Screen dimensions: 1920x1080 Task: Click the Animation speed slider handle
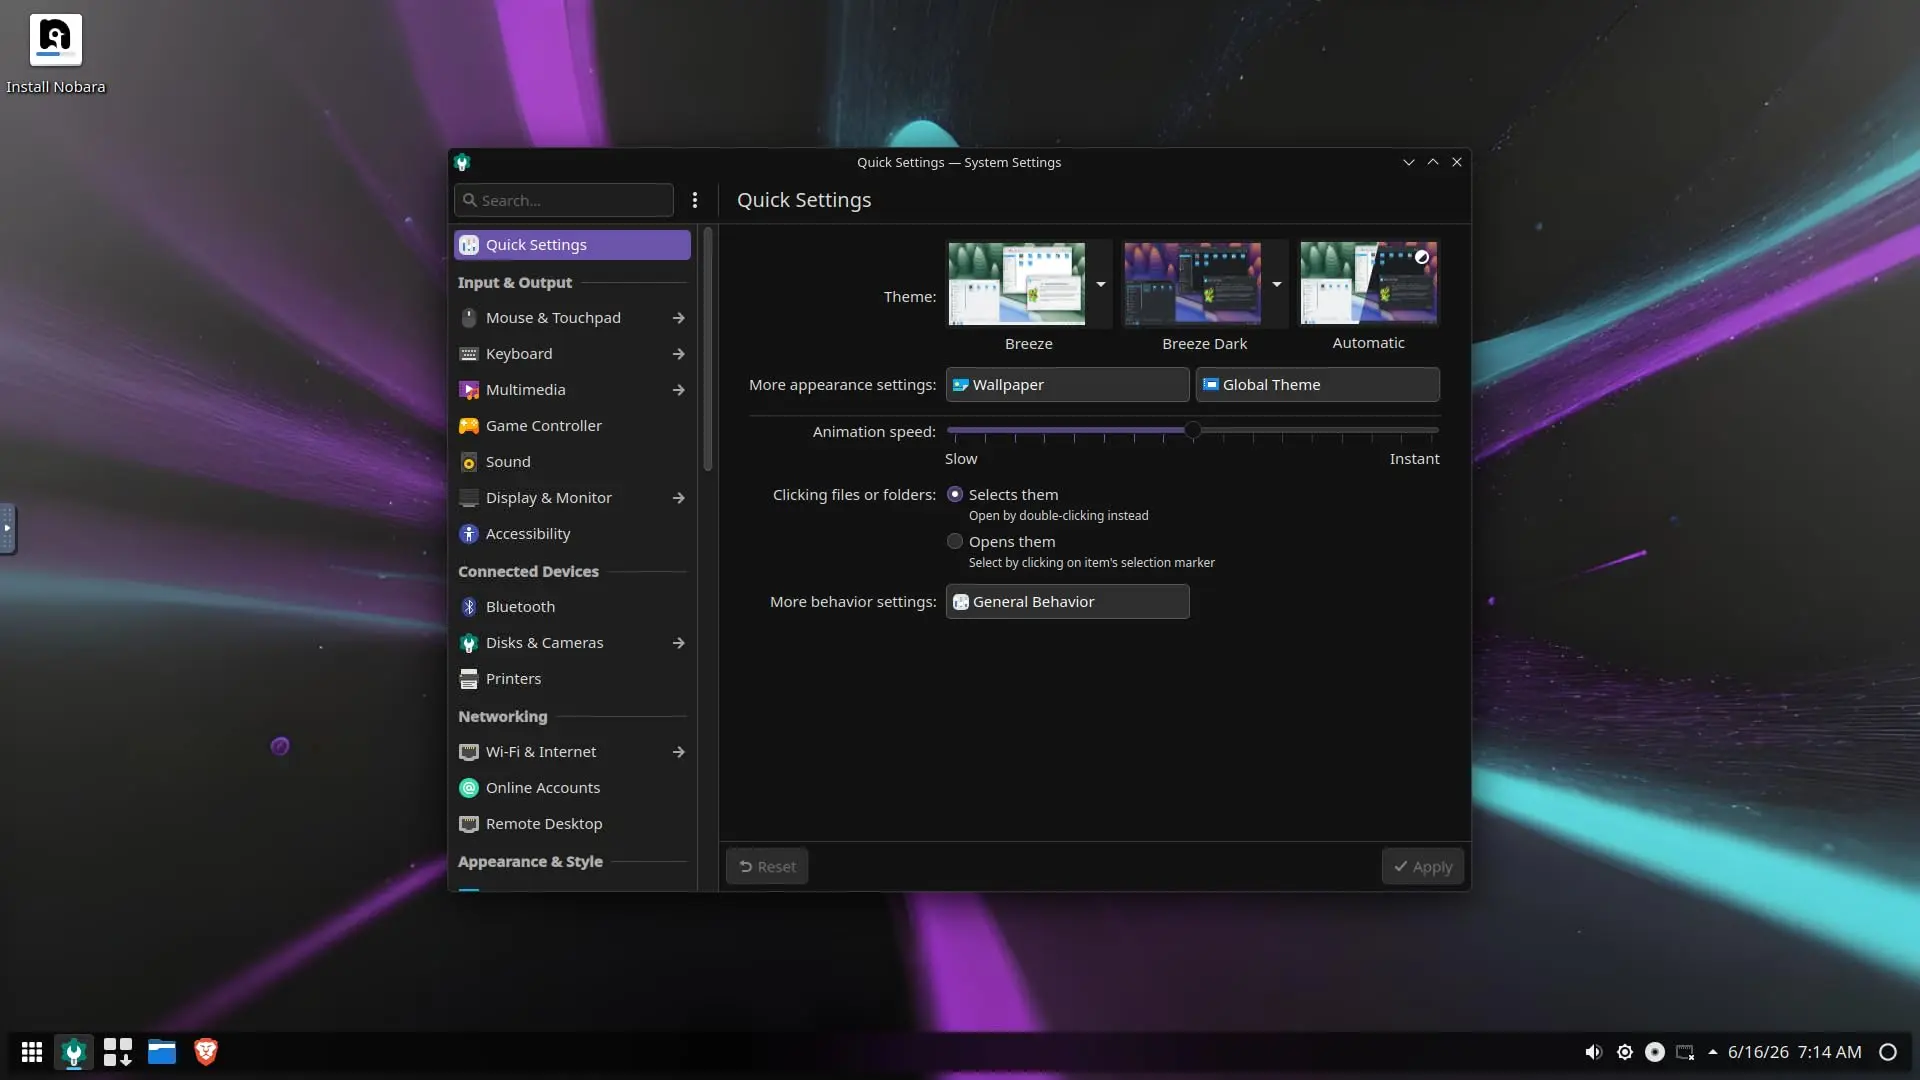[1192, 431]
